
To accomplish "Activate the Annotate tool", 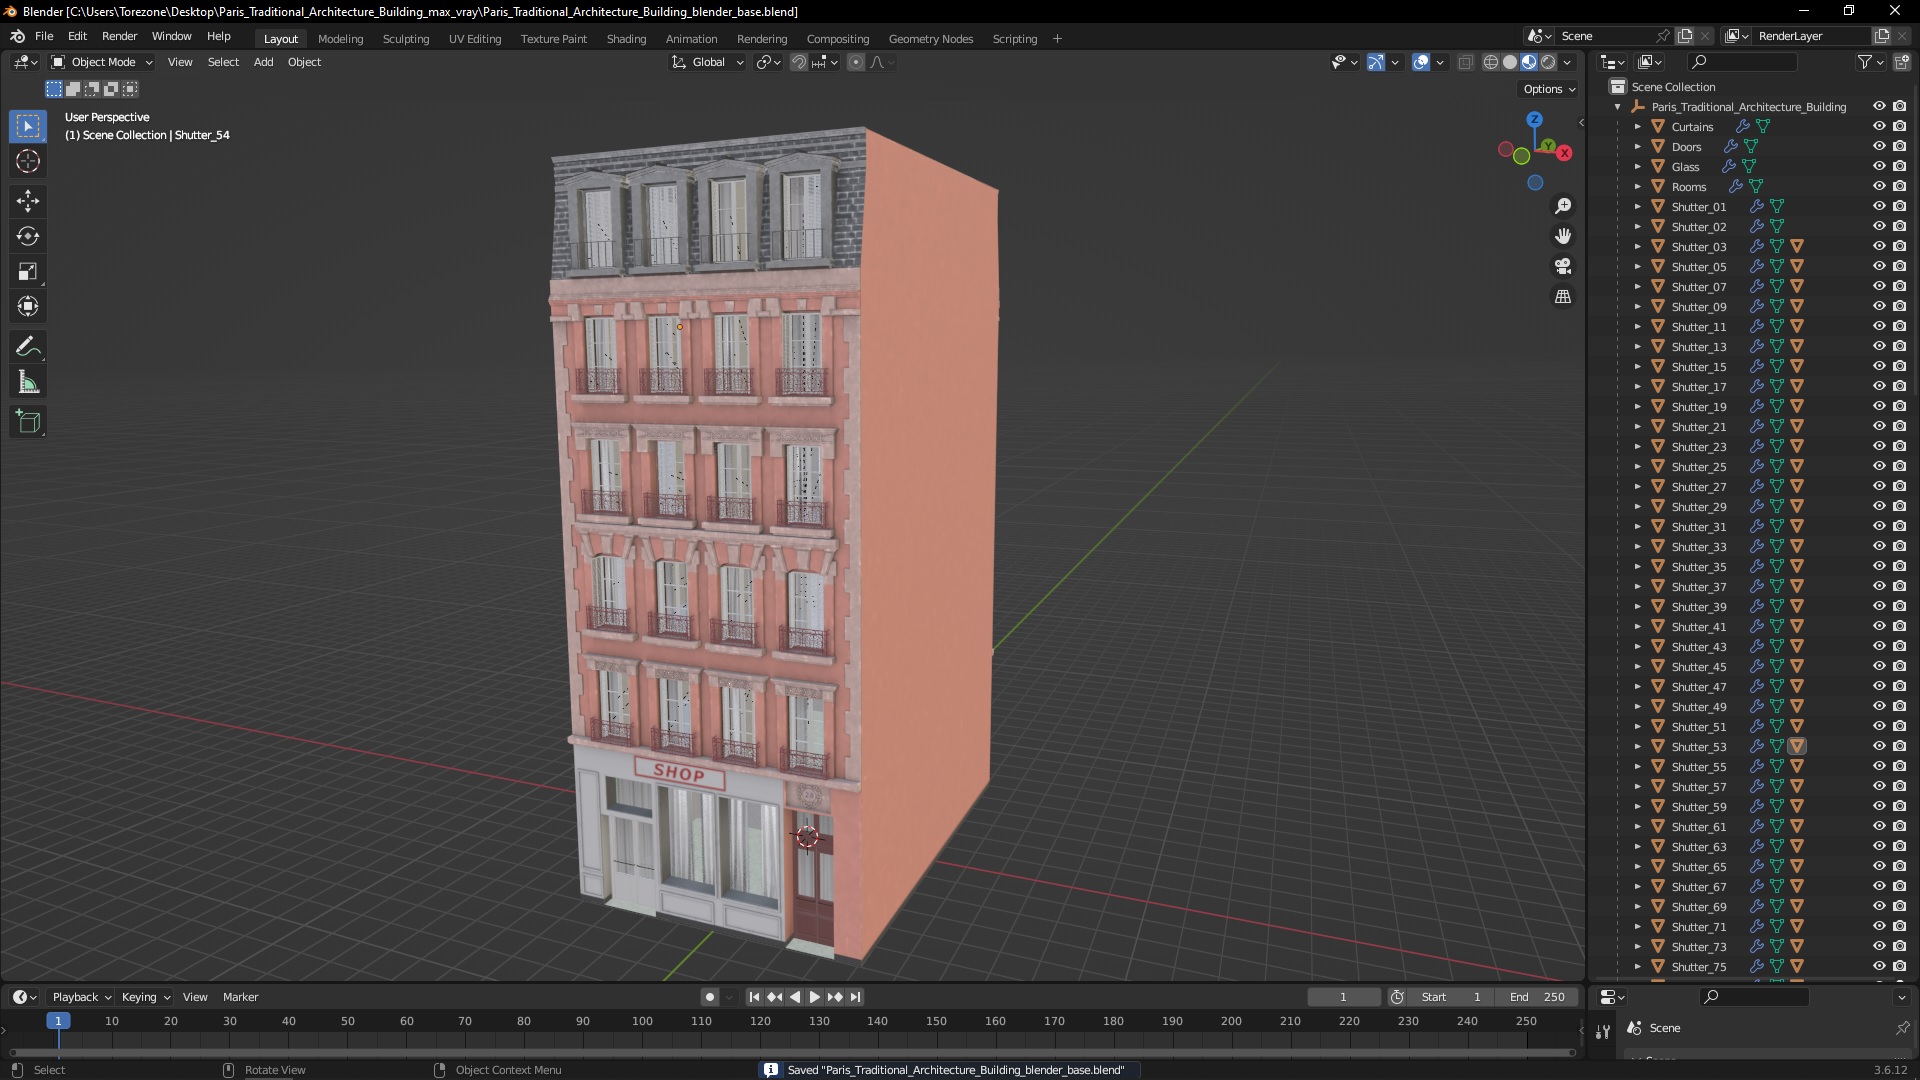I will pos(28,347).
